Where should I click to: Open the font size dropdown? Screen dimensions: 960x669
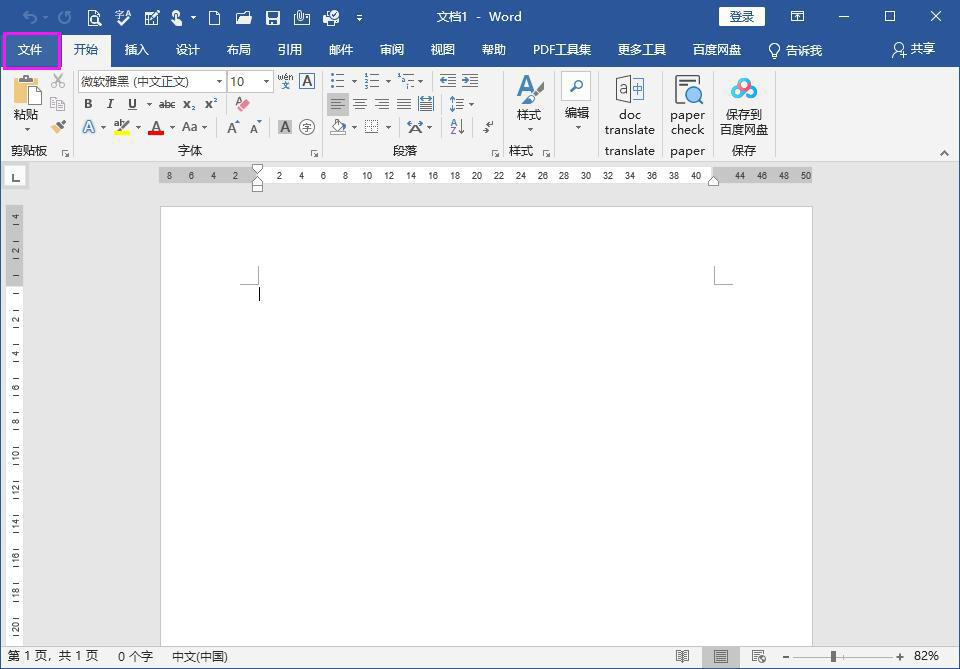(x=266, y=81)
